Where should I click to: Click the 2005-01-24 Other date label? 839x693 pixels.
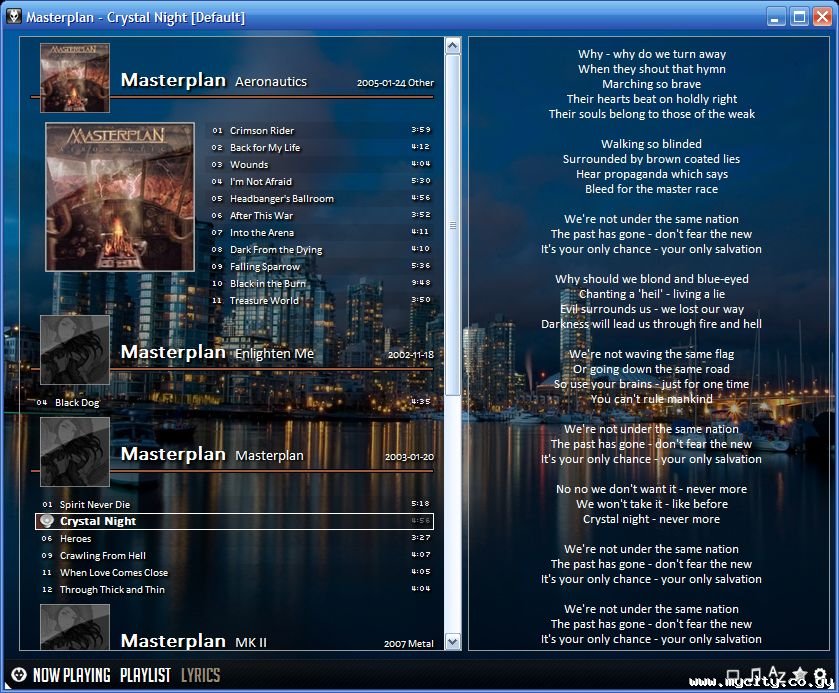point(395,83)
